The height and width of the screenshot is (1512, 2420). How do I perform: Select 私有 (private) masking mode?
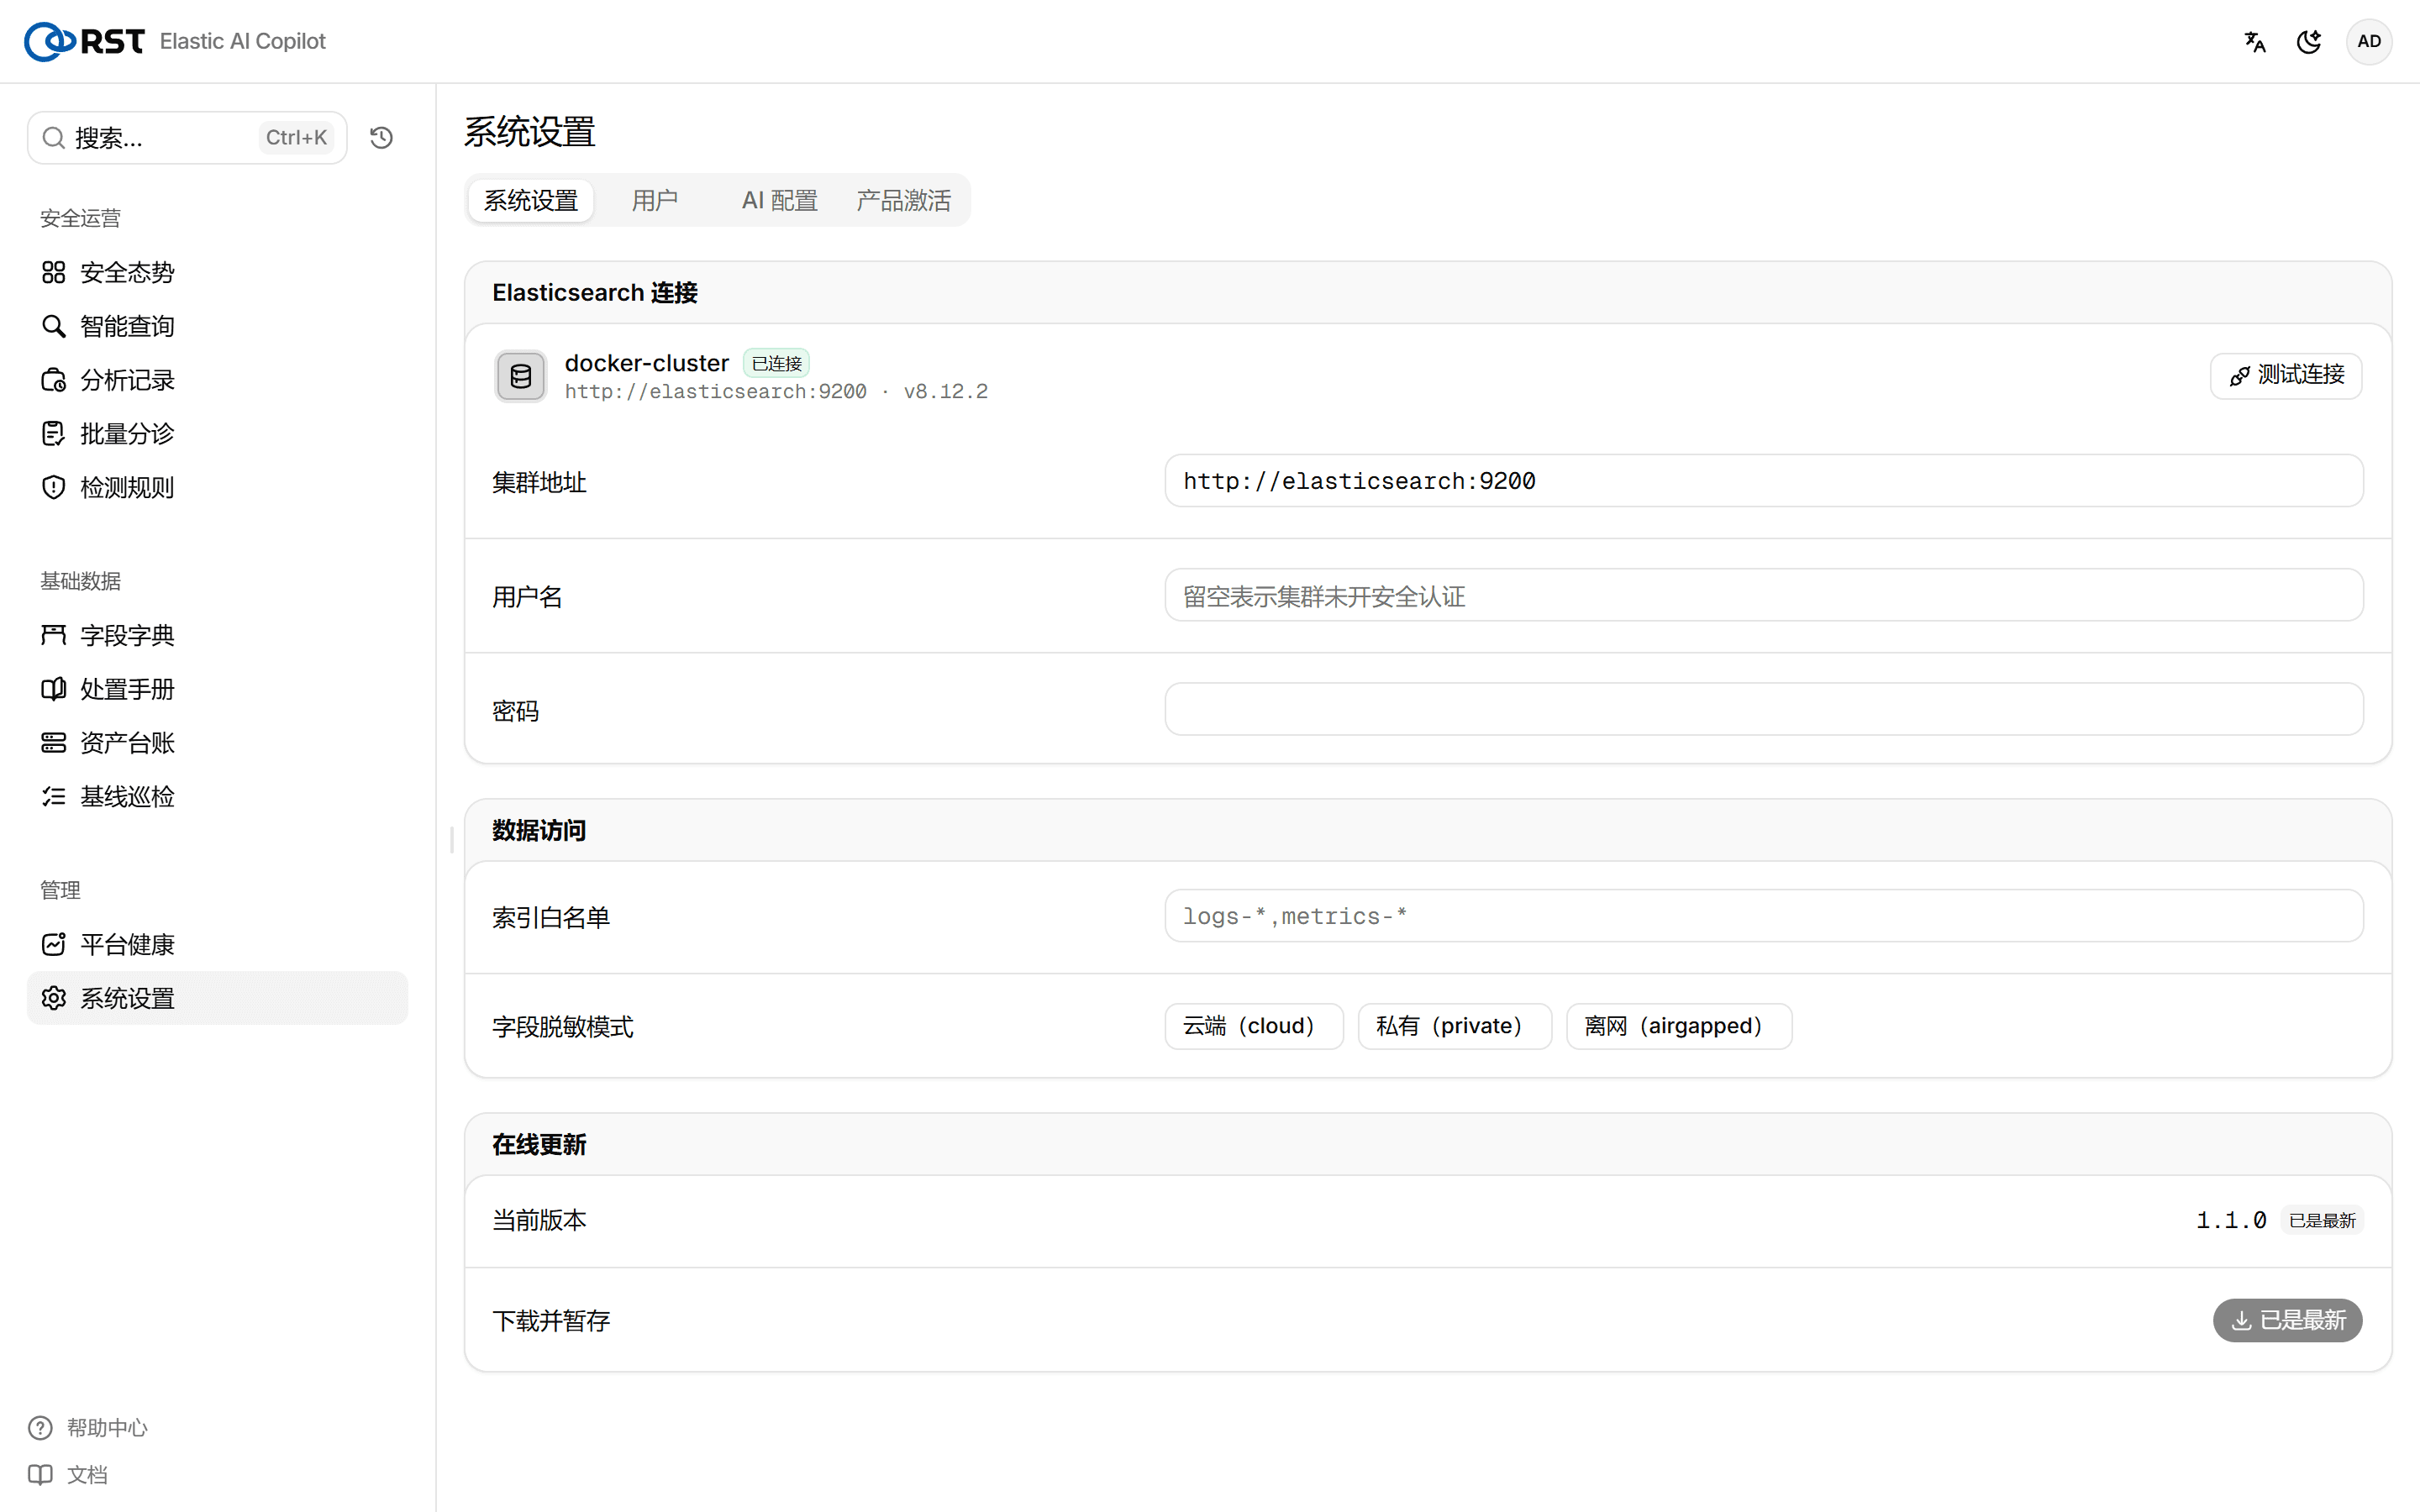pos(1454,1026)
